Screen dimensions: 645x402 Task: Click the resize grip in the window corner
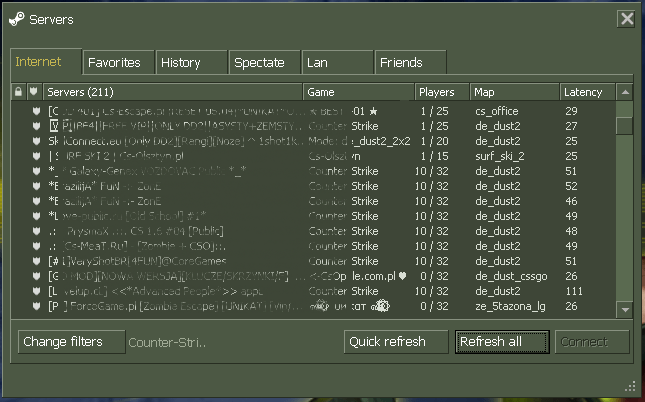click(x=630, y=386)
